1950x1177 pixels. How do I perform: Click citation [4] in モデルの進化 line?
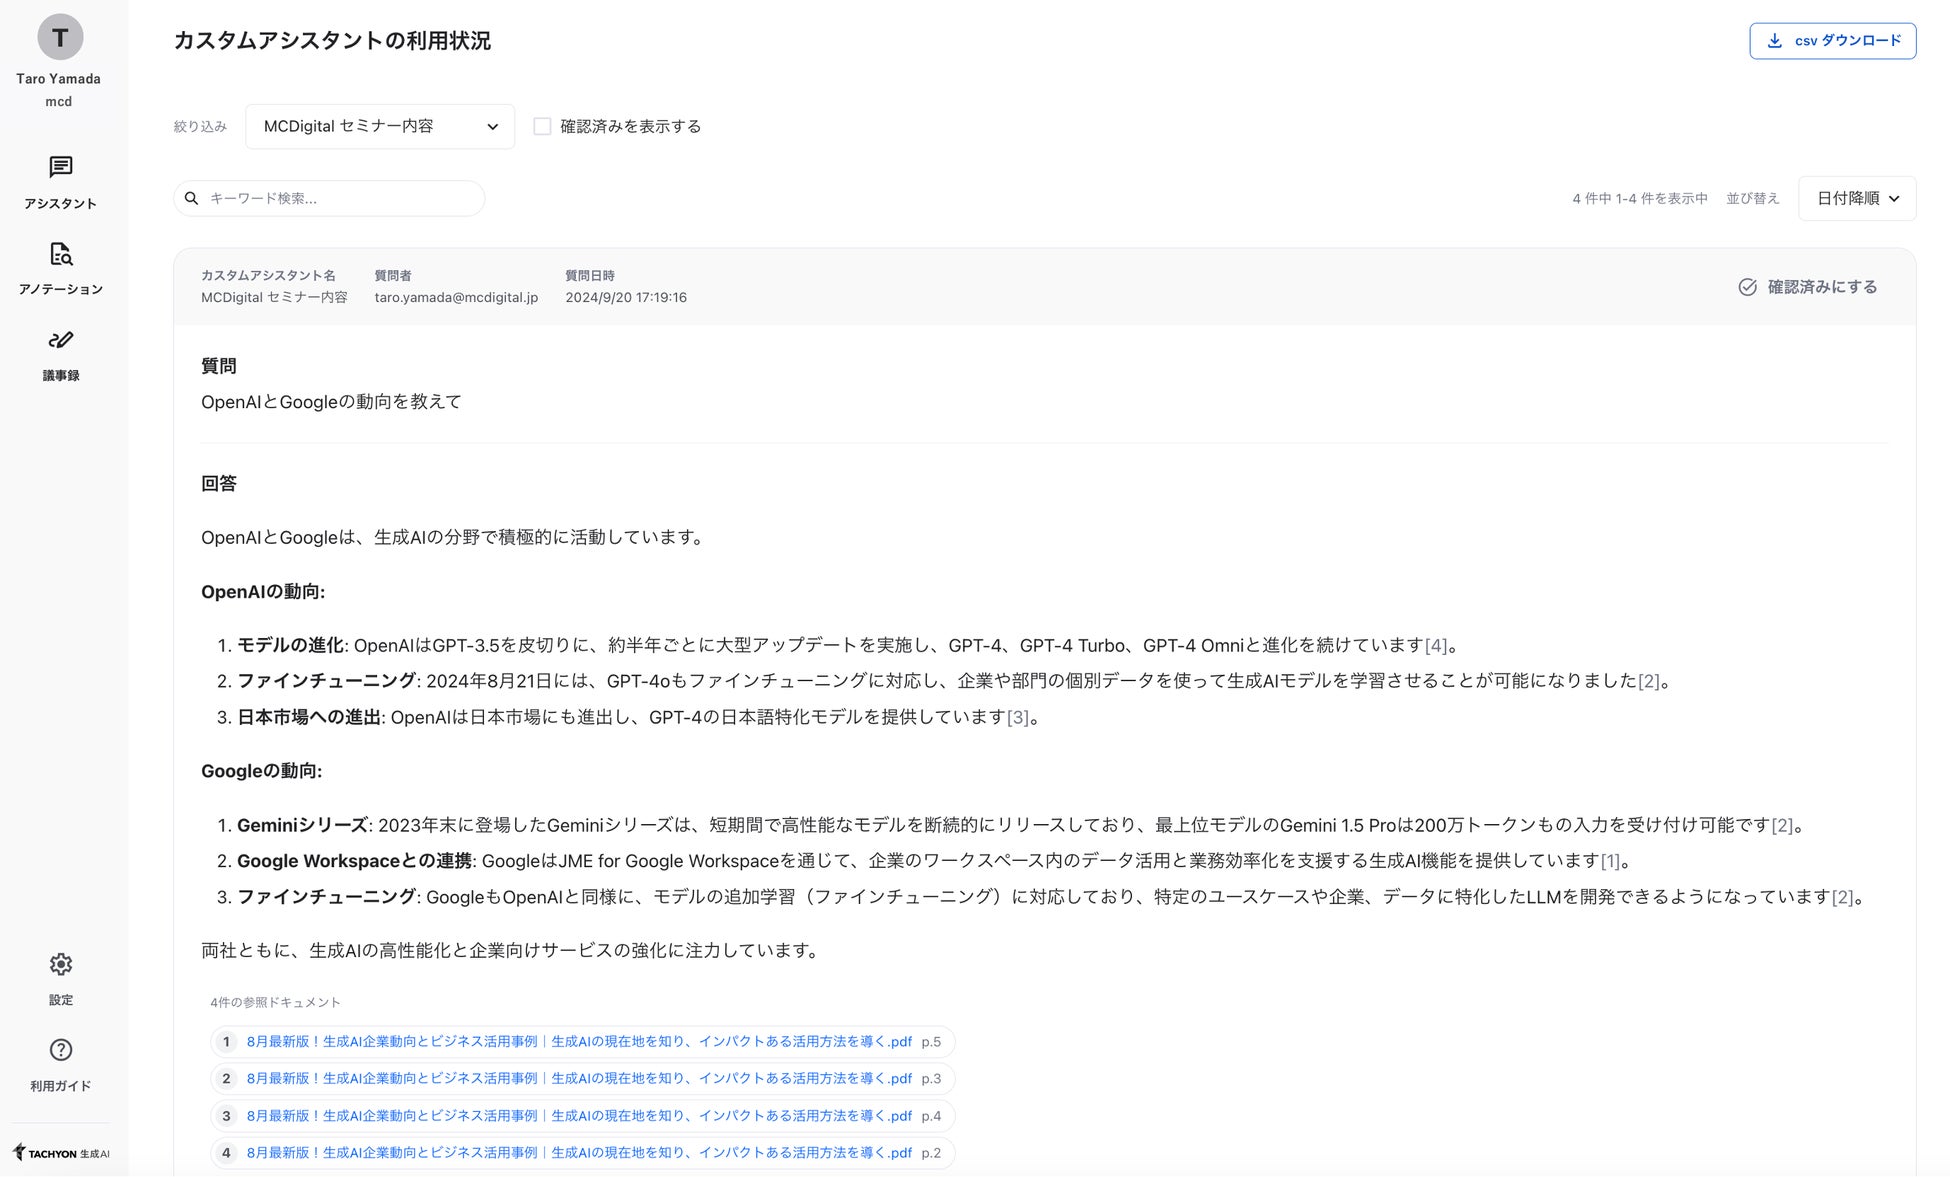tap(1435, 646)
